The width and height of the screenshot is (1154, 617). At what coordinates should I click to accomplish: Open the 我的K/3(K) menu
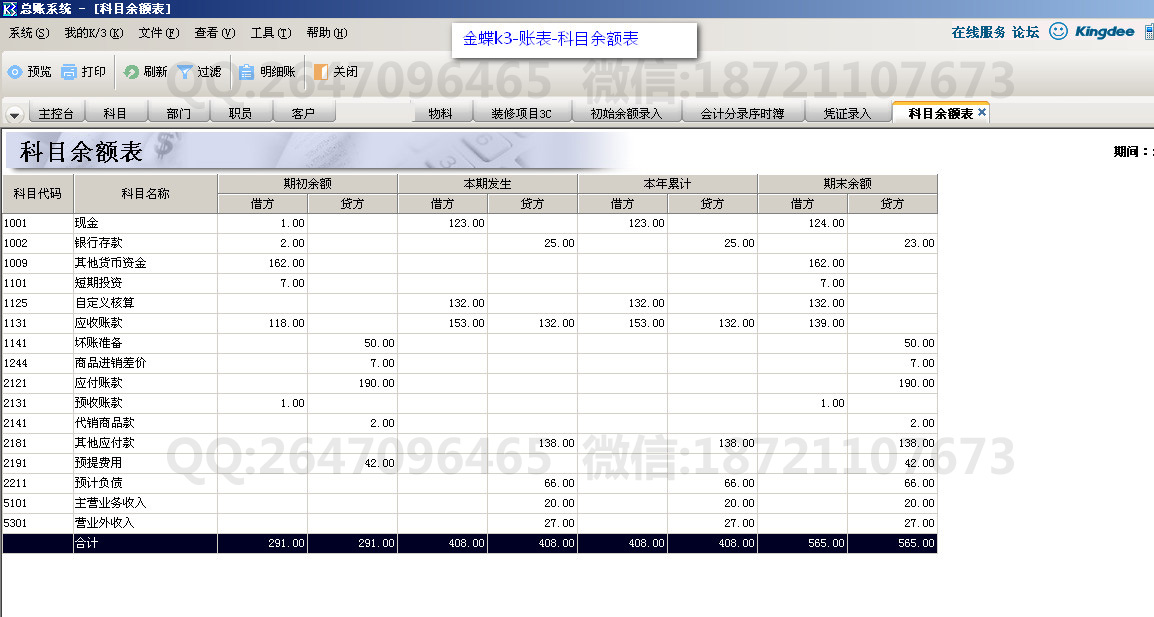coord(93,33)
